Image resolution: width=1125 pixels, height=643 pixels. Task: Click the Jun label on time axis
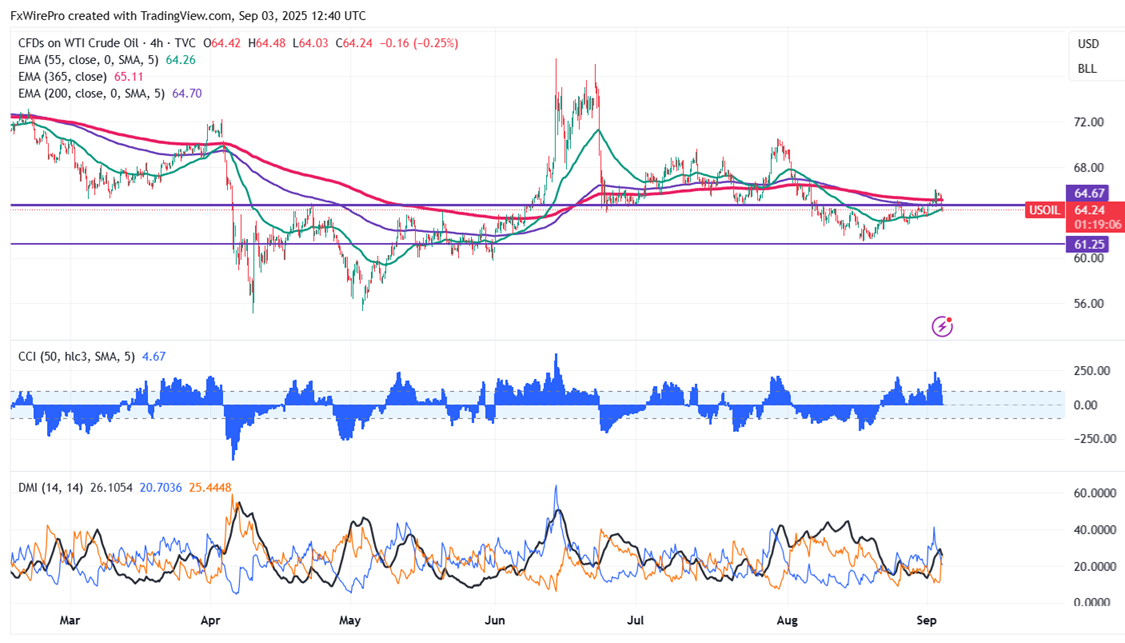494,620
